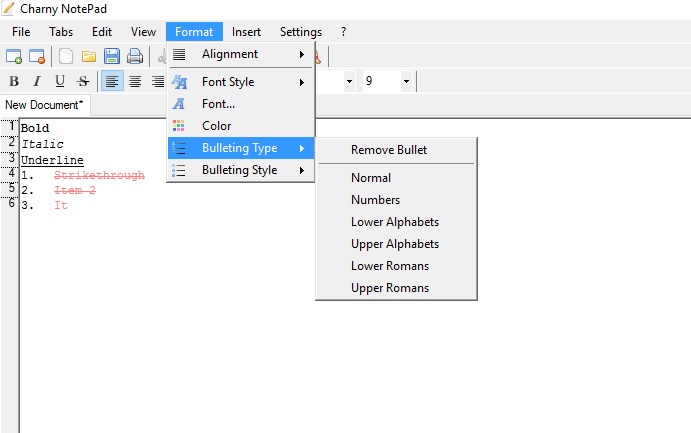Create a new blank document from toolbar
Screen dimensions: 691x433
click(66, 56)
